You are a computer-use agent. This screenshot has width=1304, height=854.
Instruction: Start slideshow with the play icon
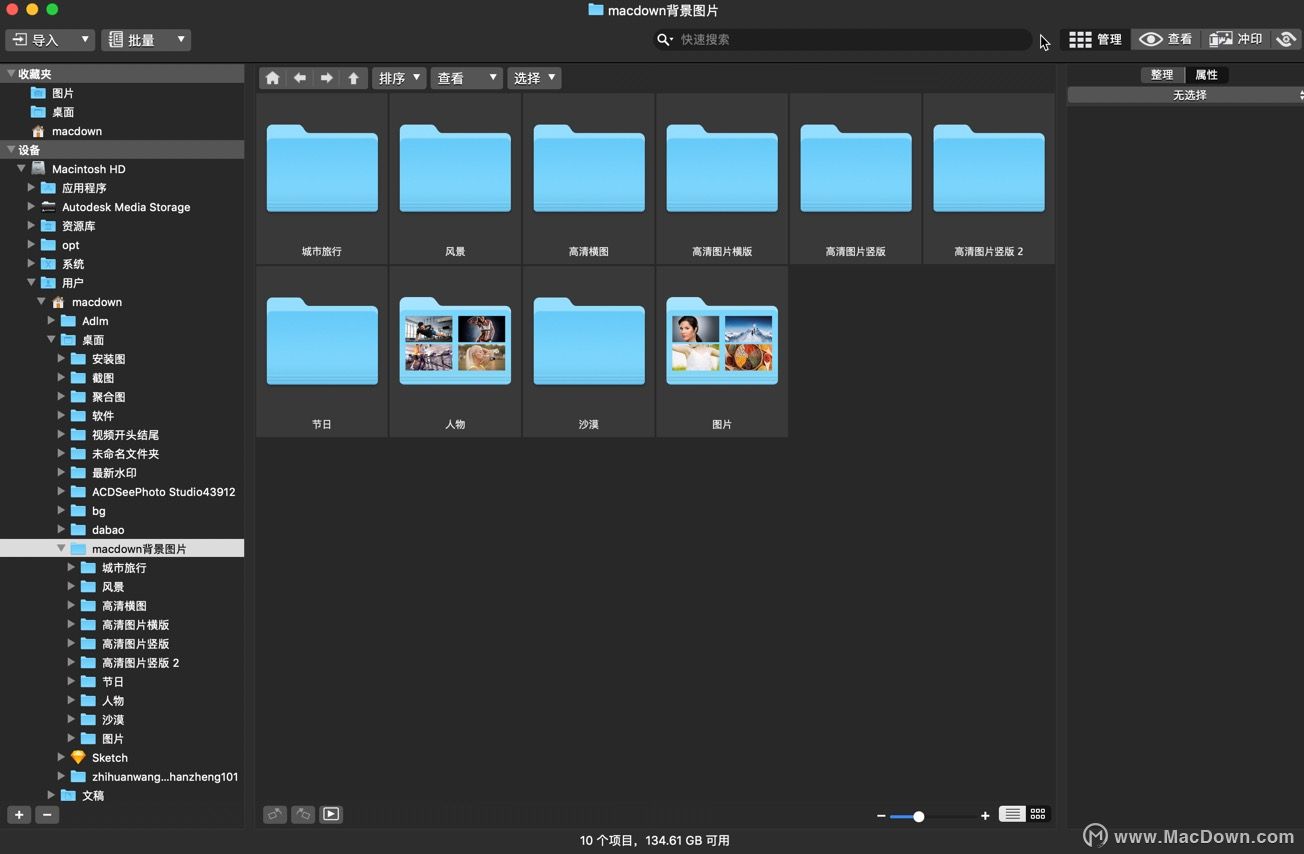click(331, 814)
